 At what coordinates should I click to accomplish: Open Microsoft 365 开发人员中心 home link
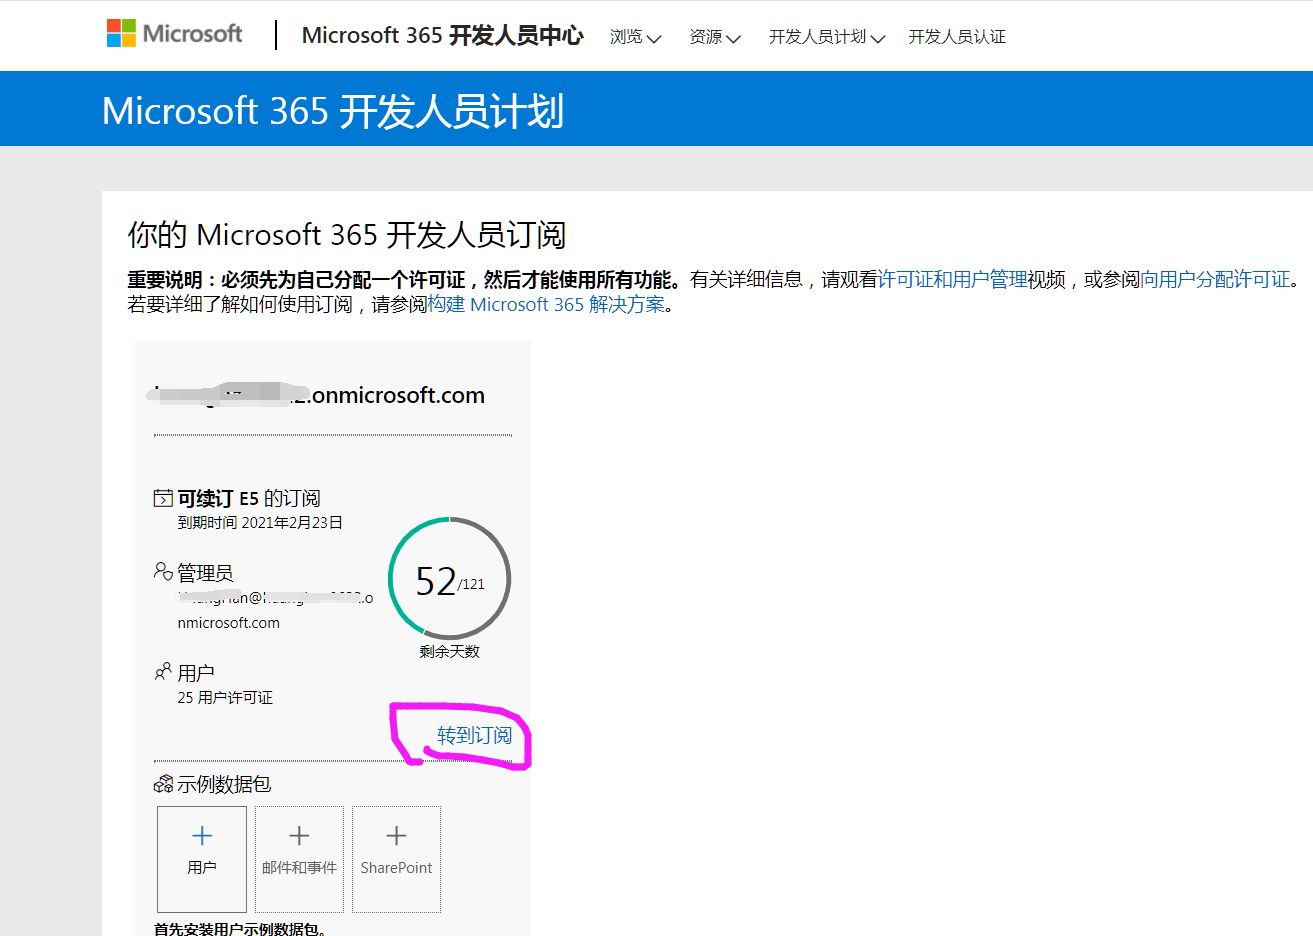click(442, 35)
